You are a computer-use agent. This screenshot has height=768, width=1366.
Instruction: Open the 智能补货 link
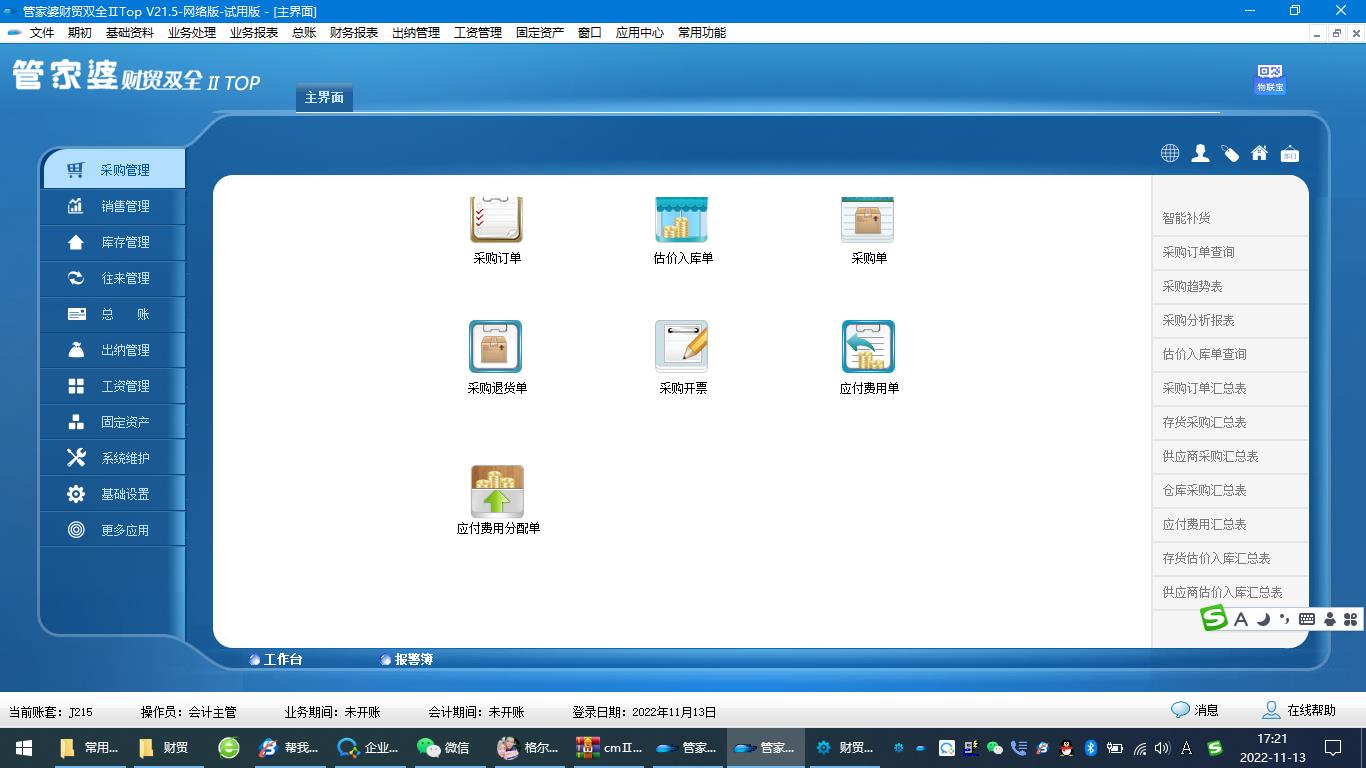(1186, 218)
